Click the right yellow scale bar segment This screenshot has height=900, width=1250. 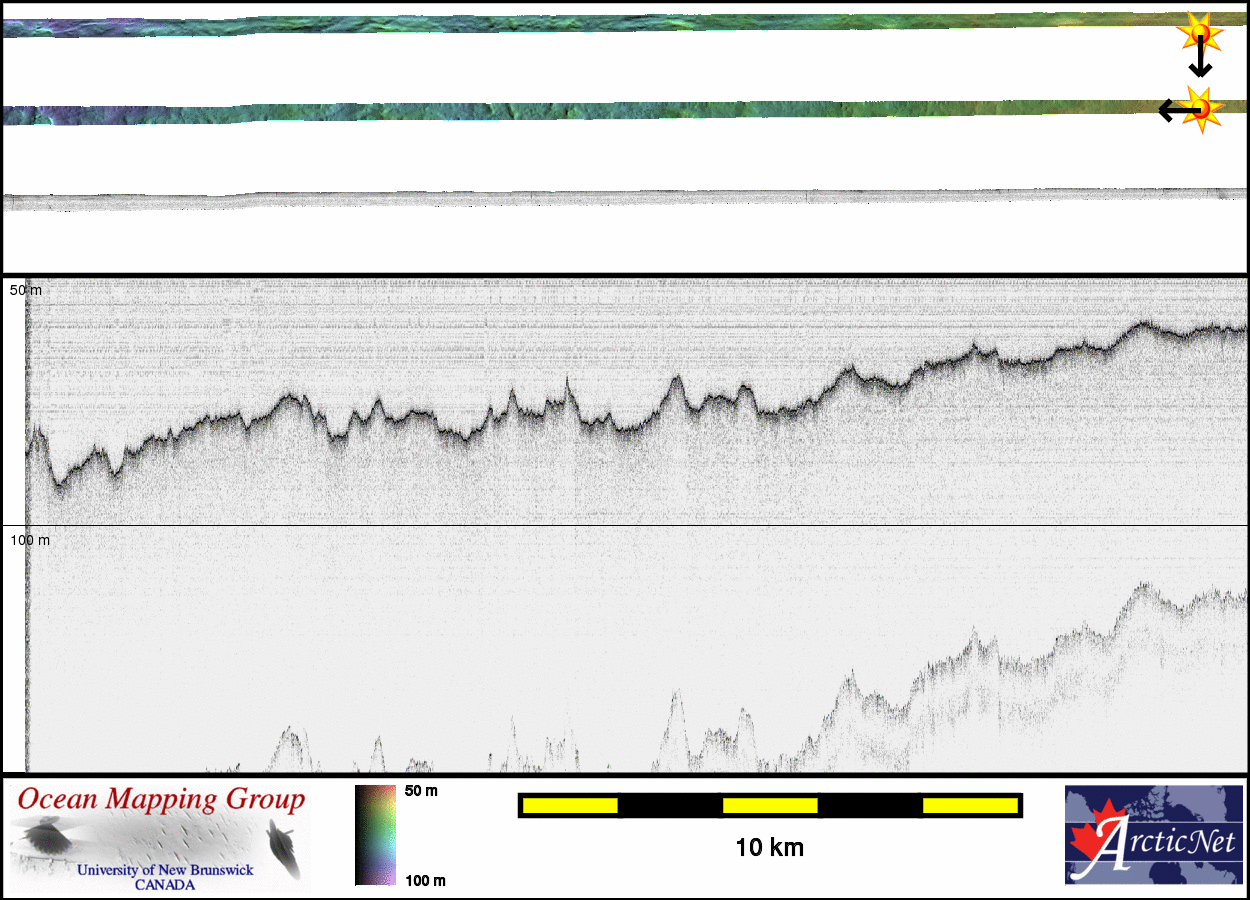coord(970,805)
